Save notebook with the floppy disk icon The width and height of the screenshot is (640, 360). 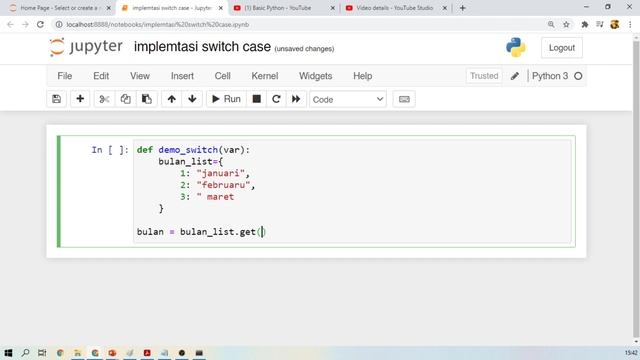coord(56,99)
